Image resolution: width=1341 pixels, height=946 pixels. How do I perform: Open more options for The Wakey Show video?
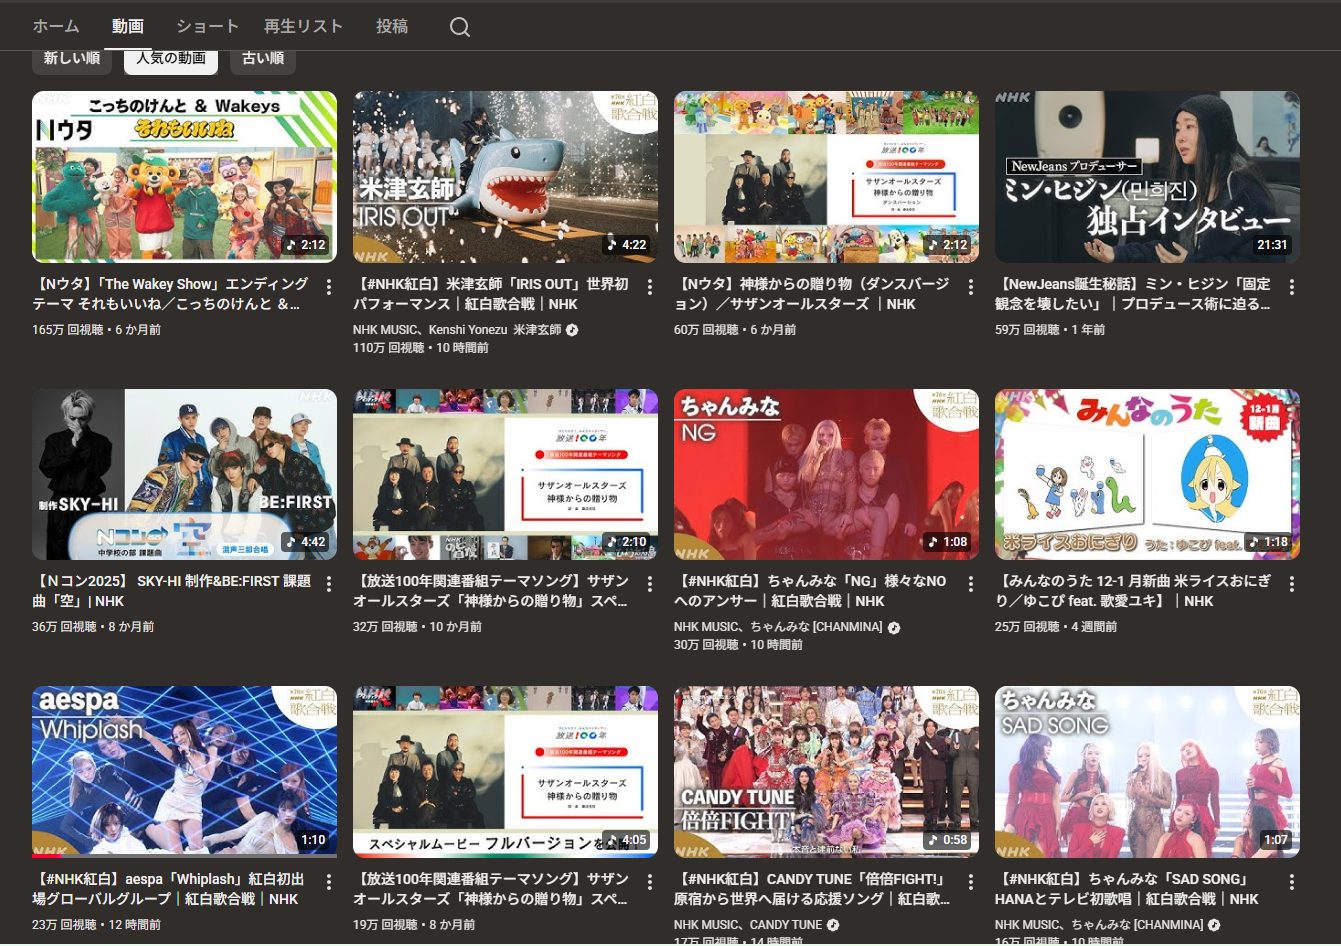pyautogui.click(x=328, y=287)
